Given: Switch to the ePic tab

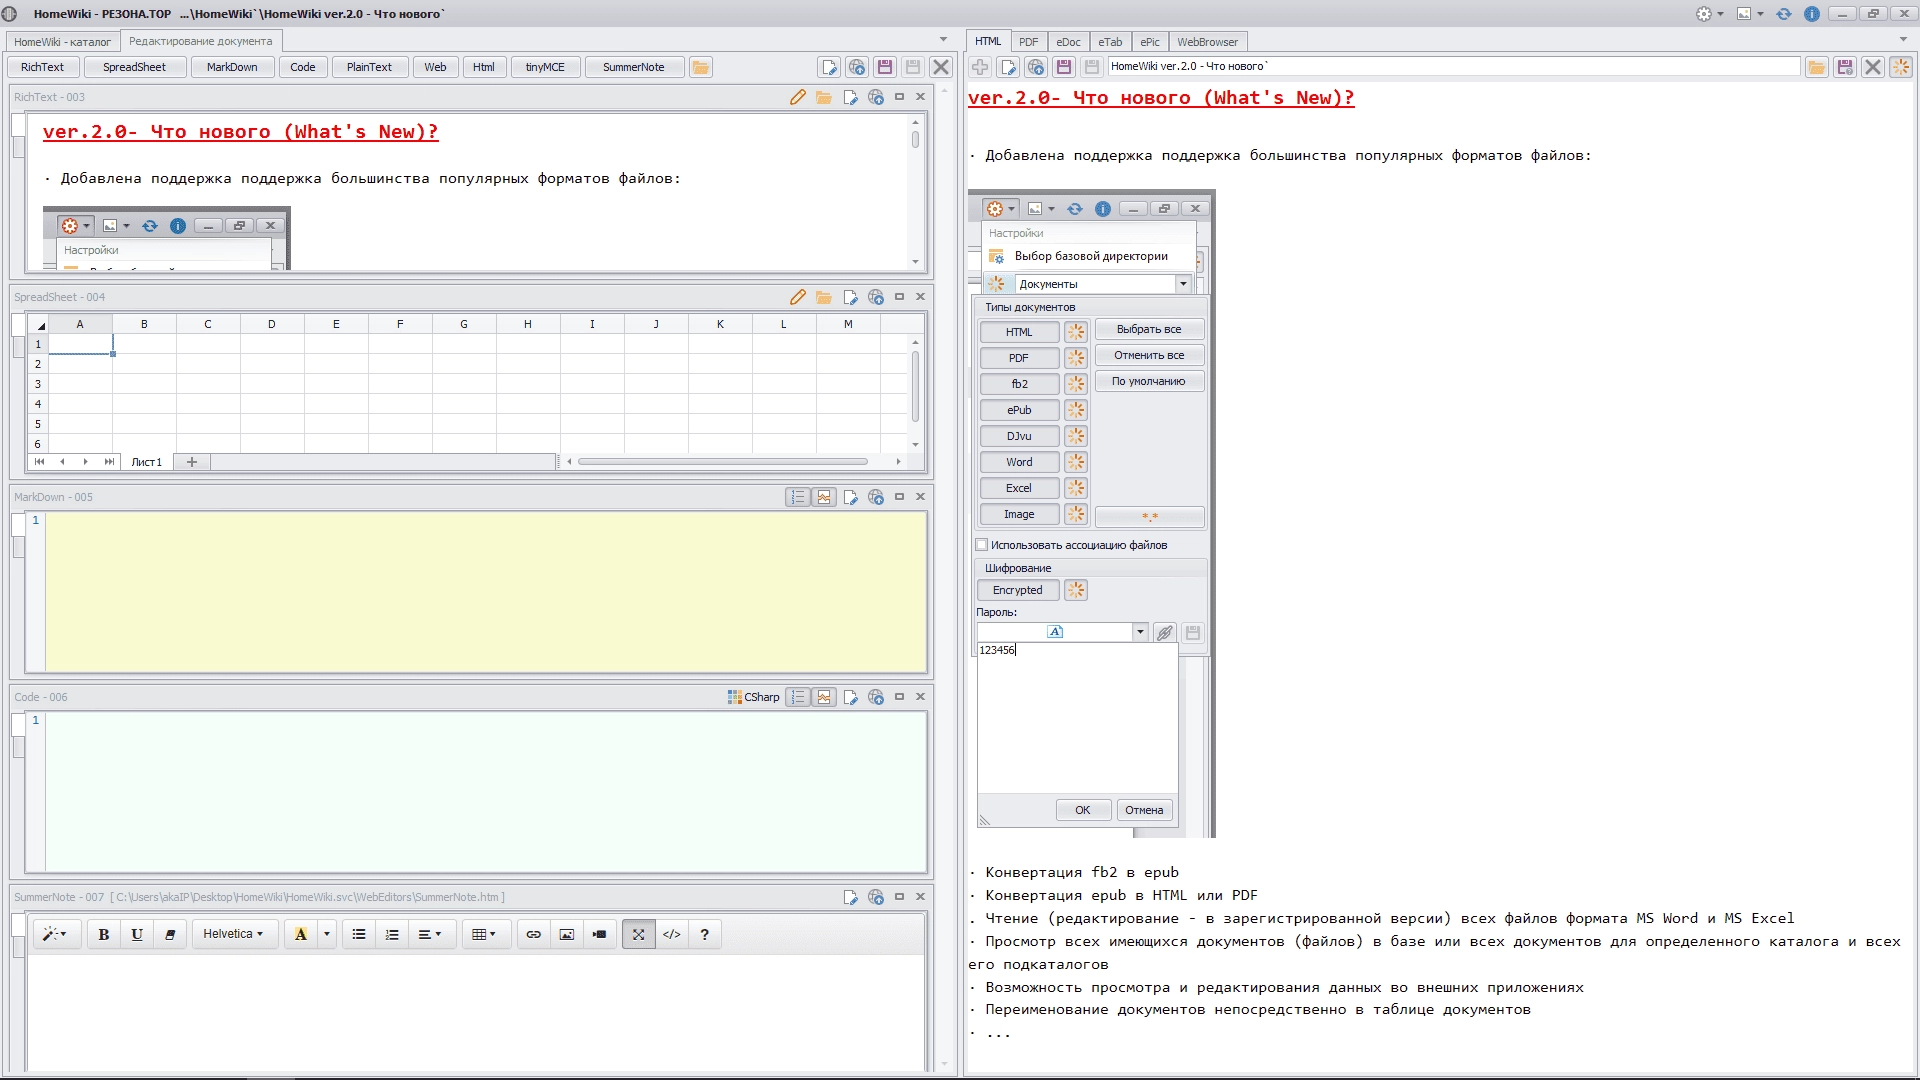Looking at the screenshot, I should pos(1150,42).
